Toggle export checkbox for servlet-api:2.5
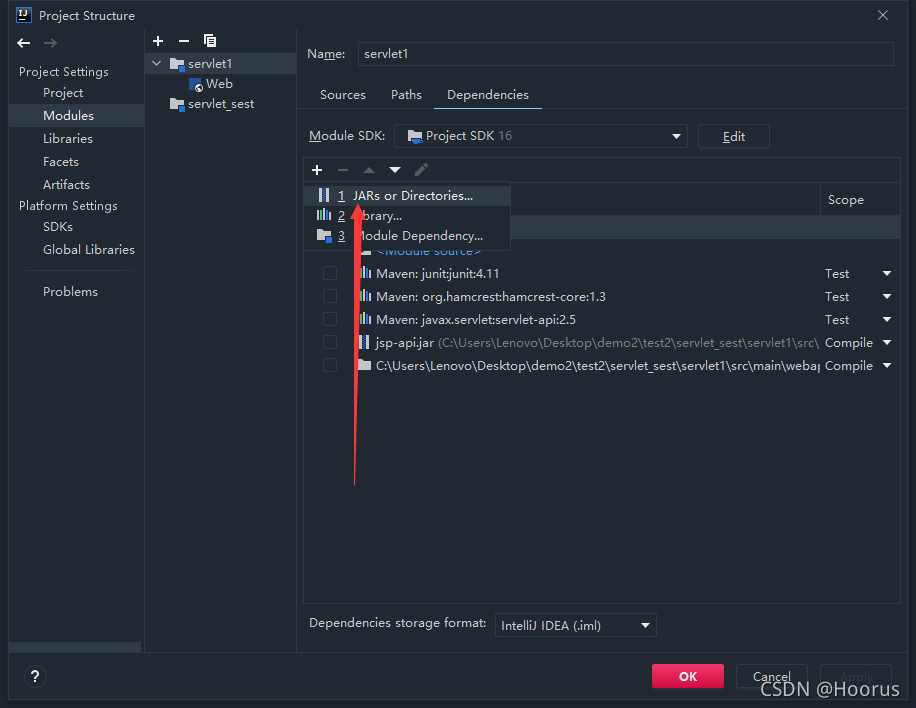The image size is (916, 708). pyautogui.click(x=330, y=319)
